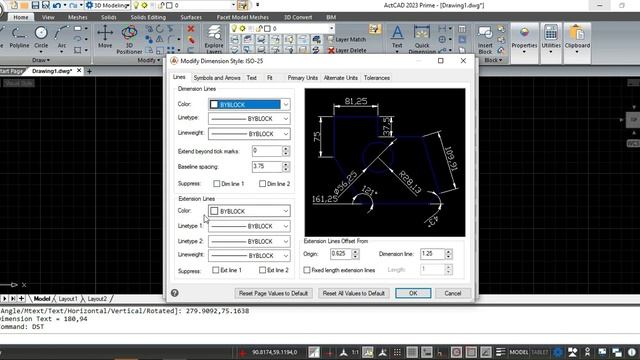This screenshot has width=640, height=360.
Task: Toggle Suppress Dim line 1 checkbox
Action: pyautogui.click(x=217, y=184)
